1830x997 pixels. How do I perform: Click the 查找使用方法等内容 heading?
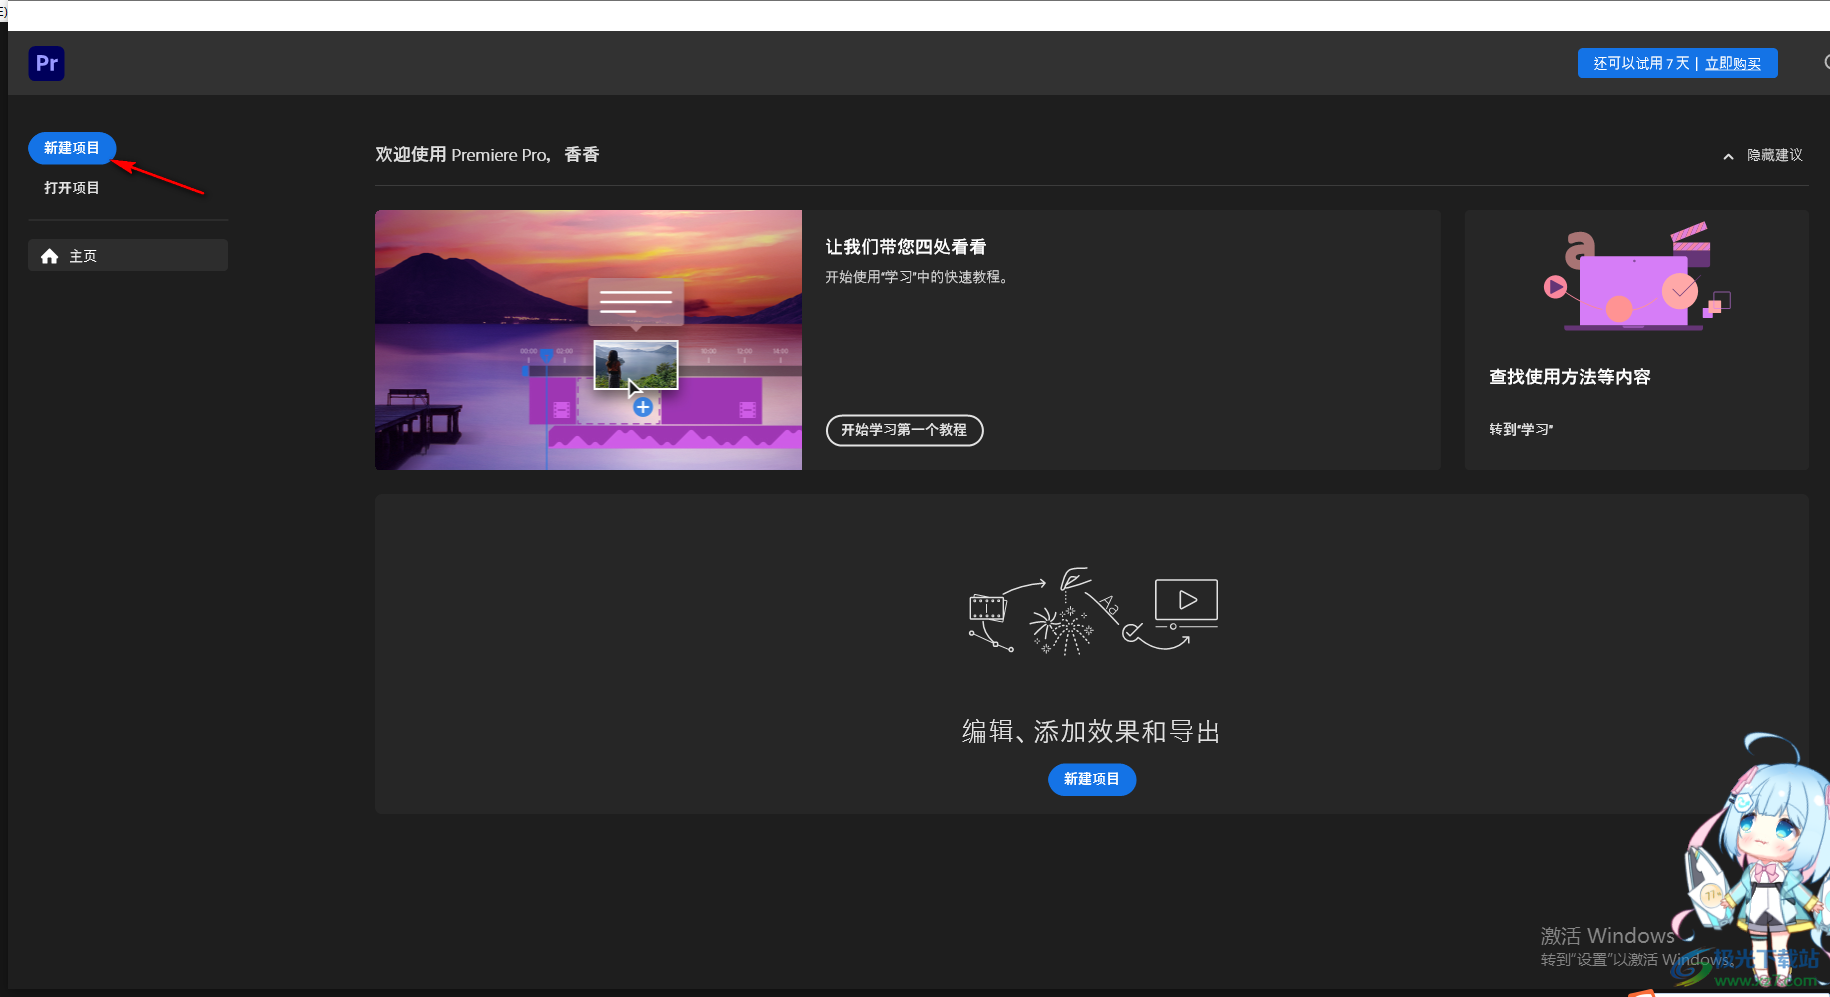pos(1569,377)
